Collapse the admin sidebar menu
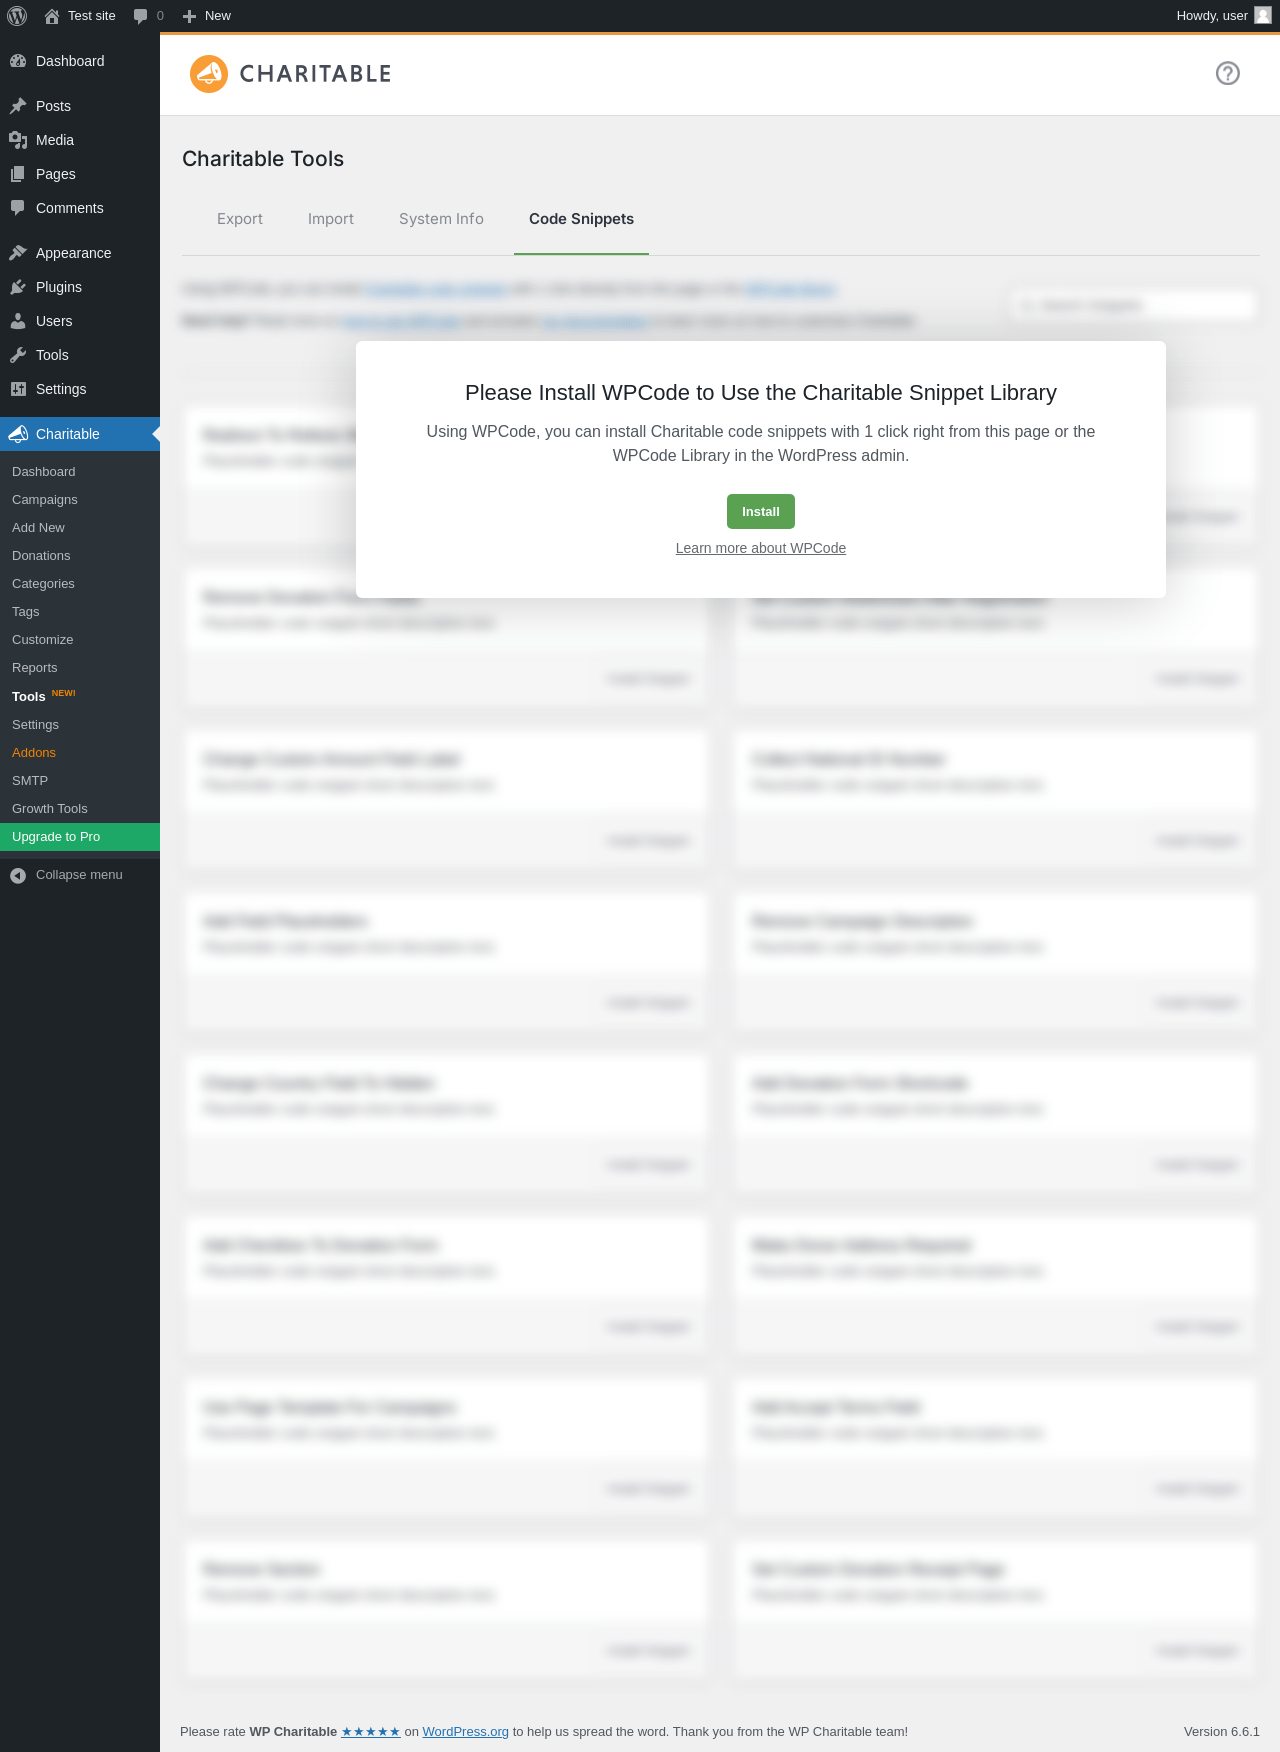This screenshot has width=1280, height=1752. point(80,875)
